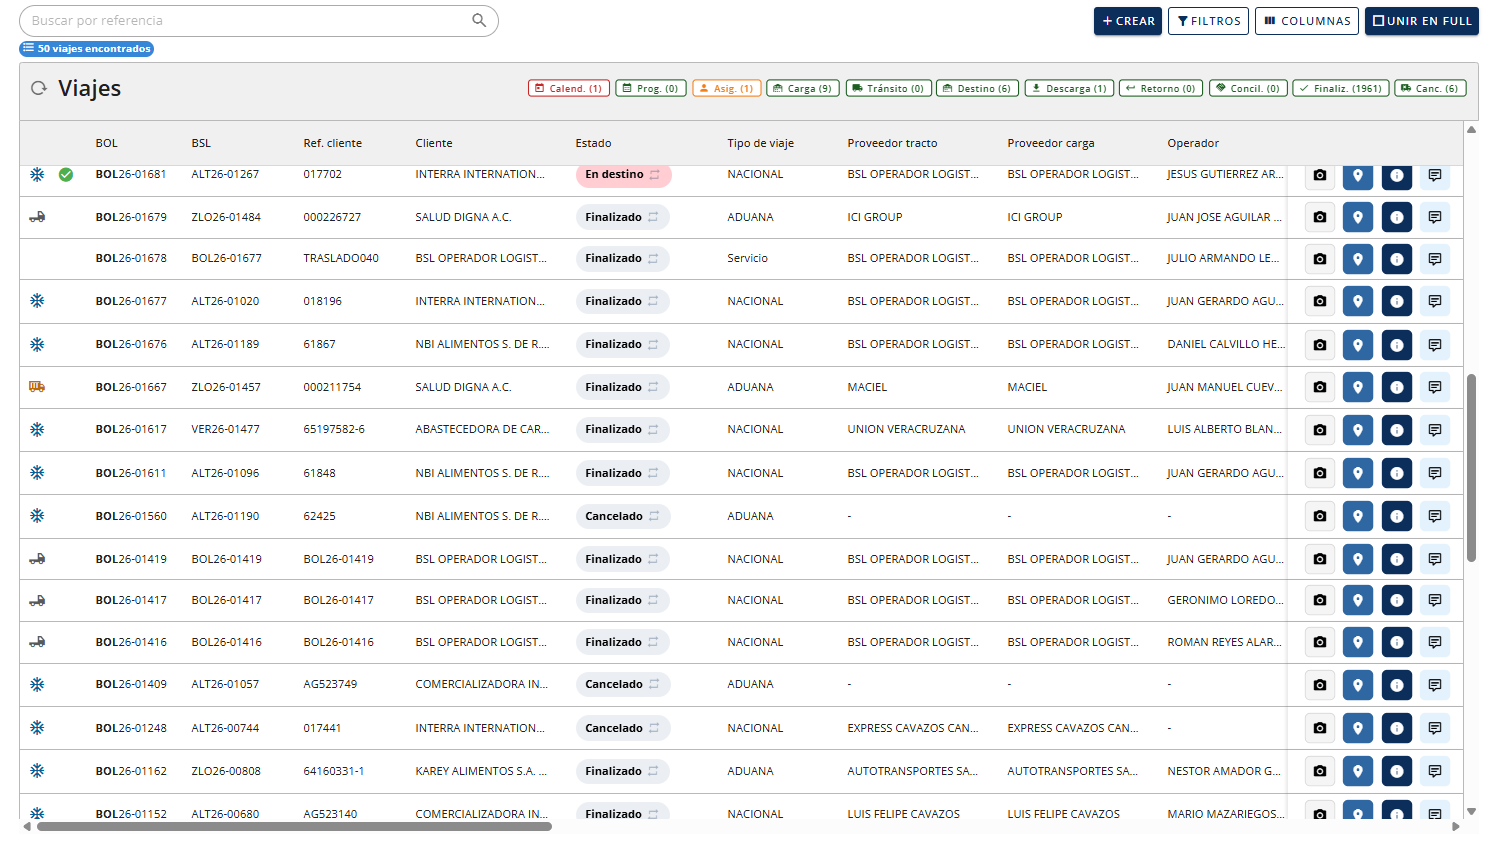
Task: Toggle the Carga (9) status filter
Action: [803, 88]
